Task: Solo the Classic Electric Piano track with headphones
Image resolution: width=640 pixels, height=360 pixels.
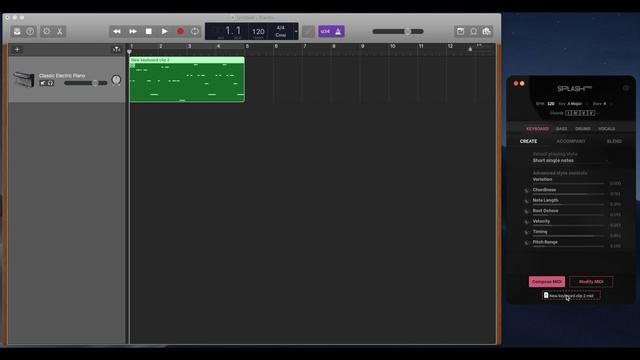Action: [x=50, y=83]
